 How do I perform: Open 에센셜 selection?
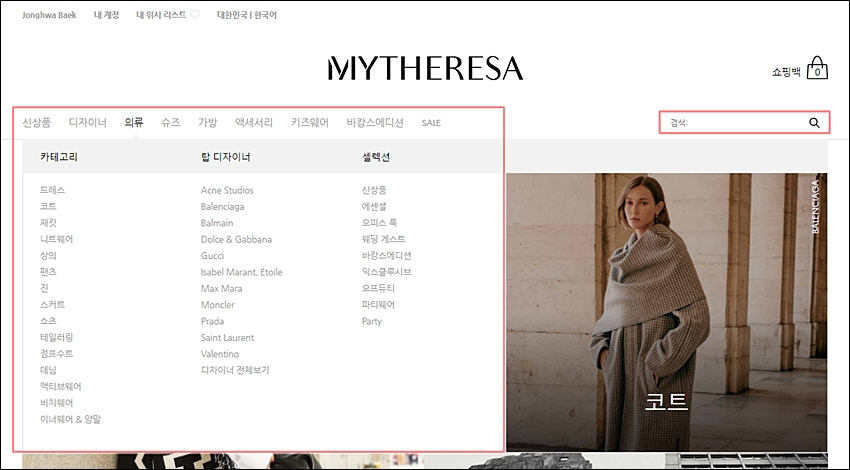(374, 206)
